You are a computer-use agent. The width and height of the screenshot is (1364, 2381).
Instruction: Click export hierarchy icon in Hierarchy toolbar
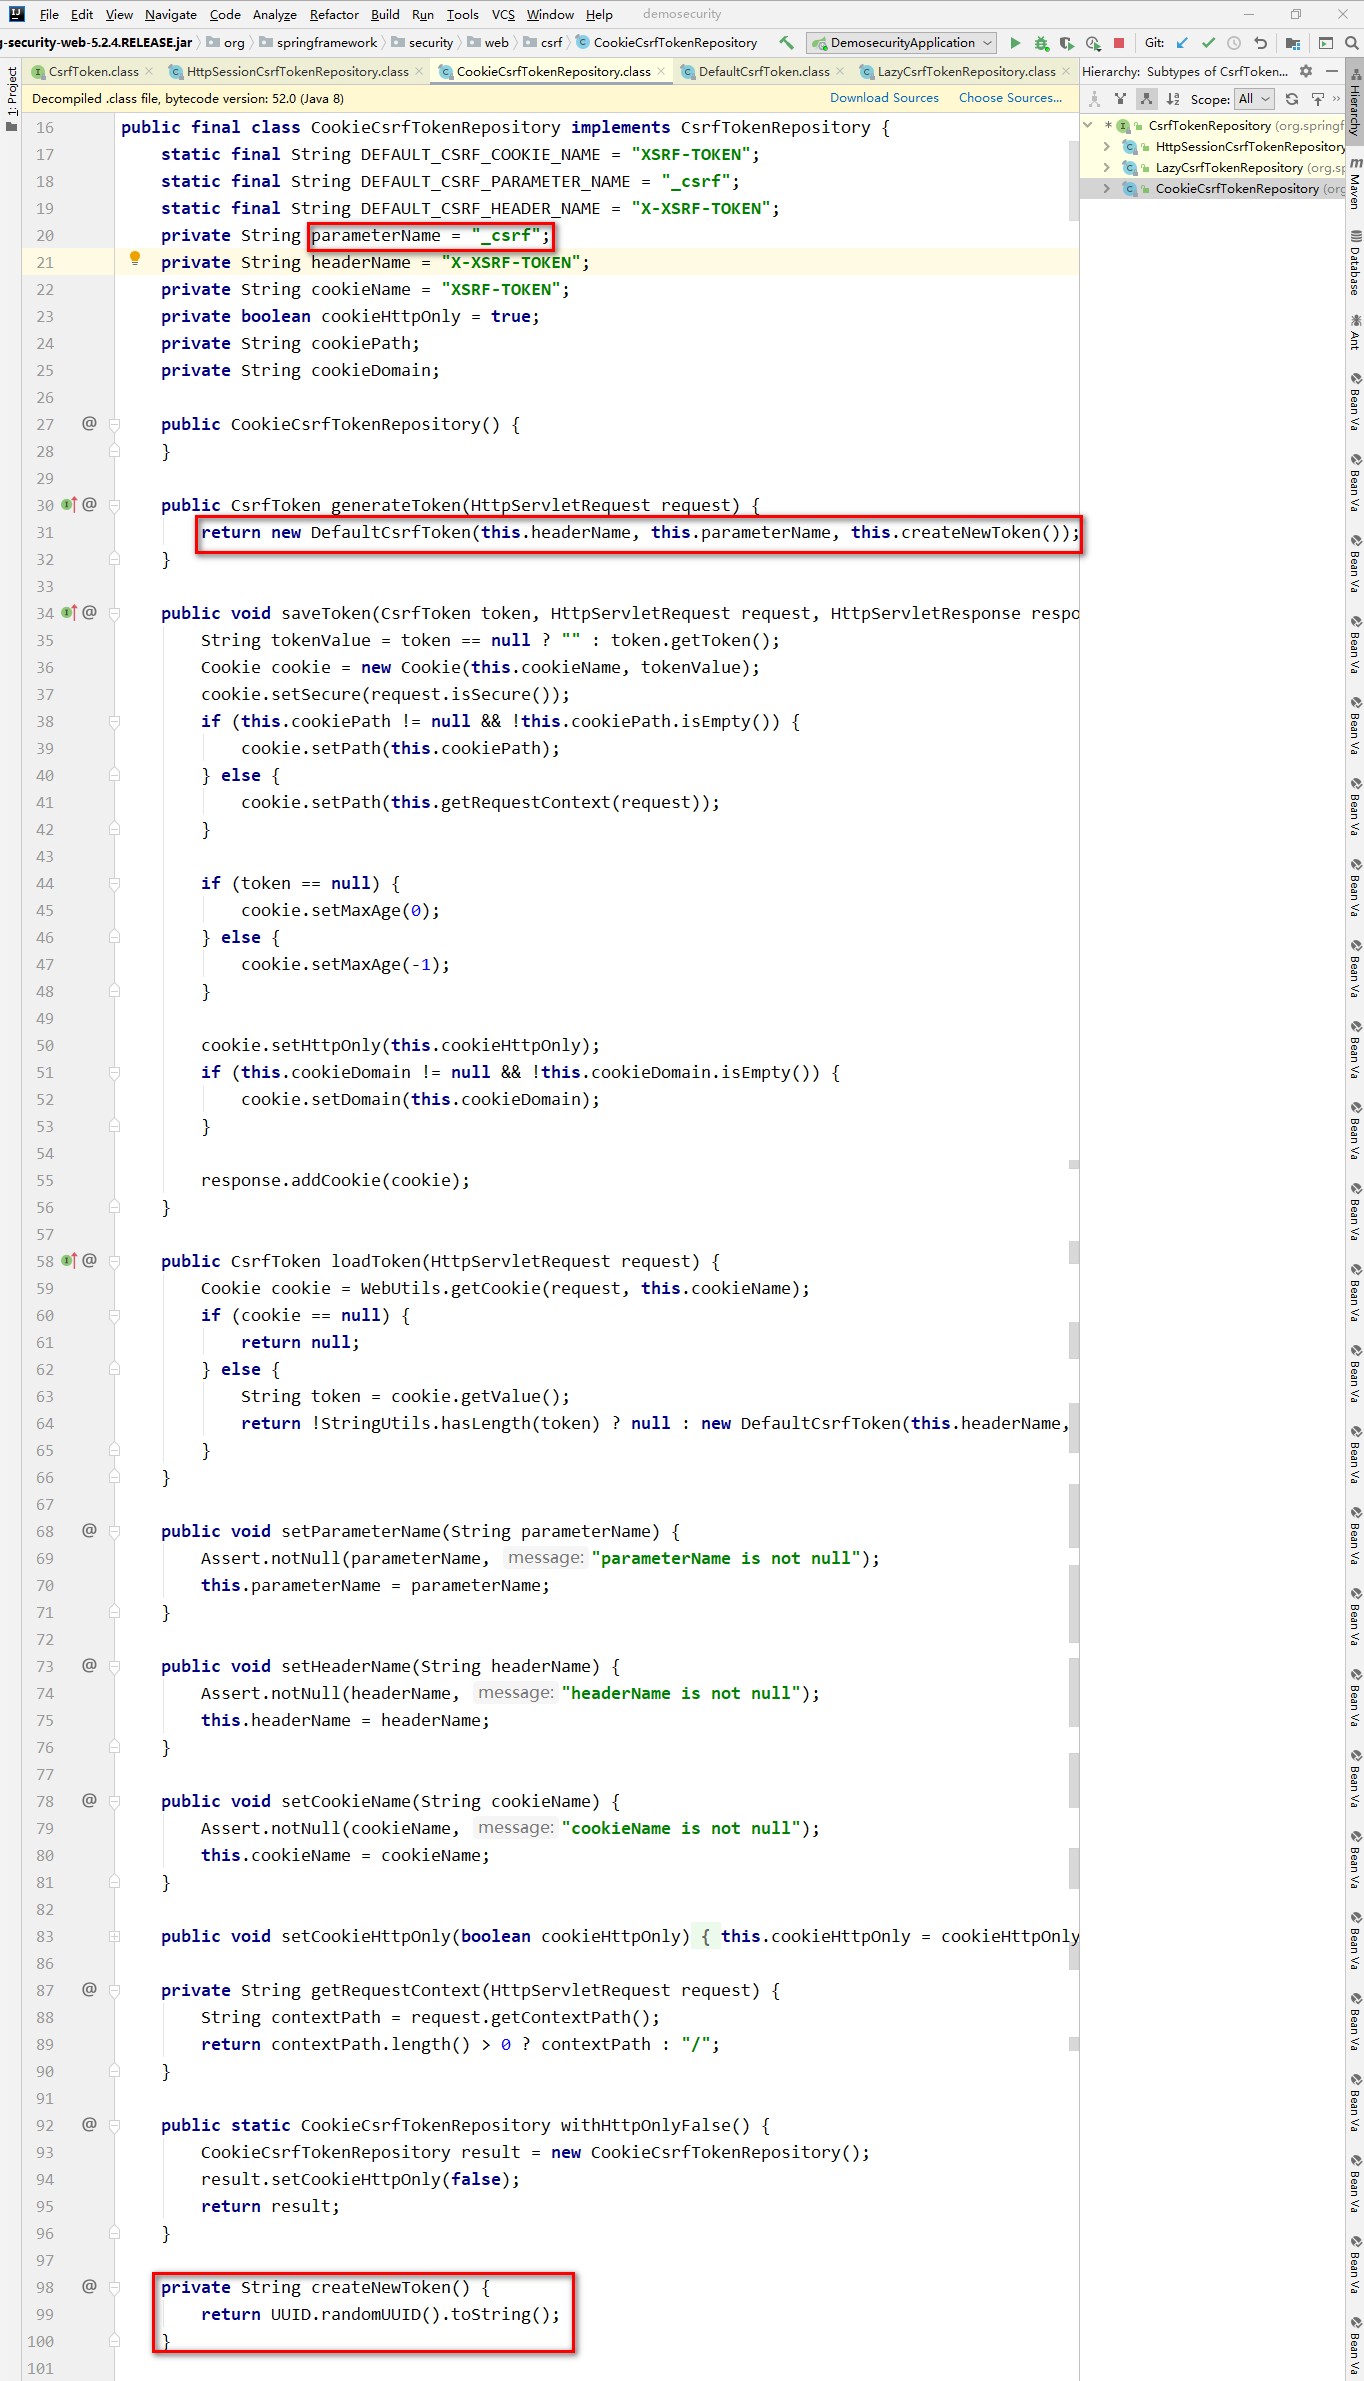1317,99
